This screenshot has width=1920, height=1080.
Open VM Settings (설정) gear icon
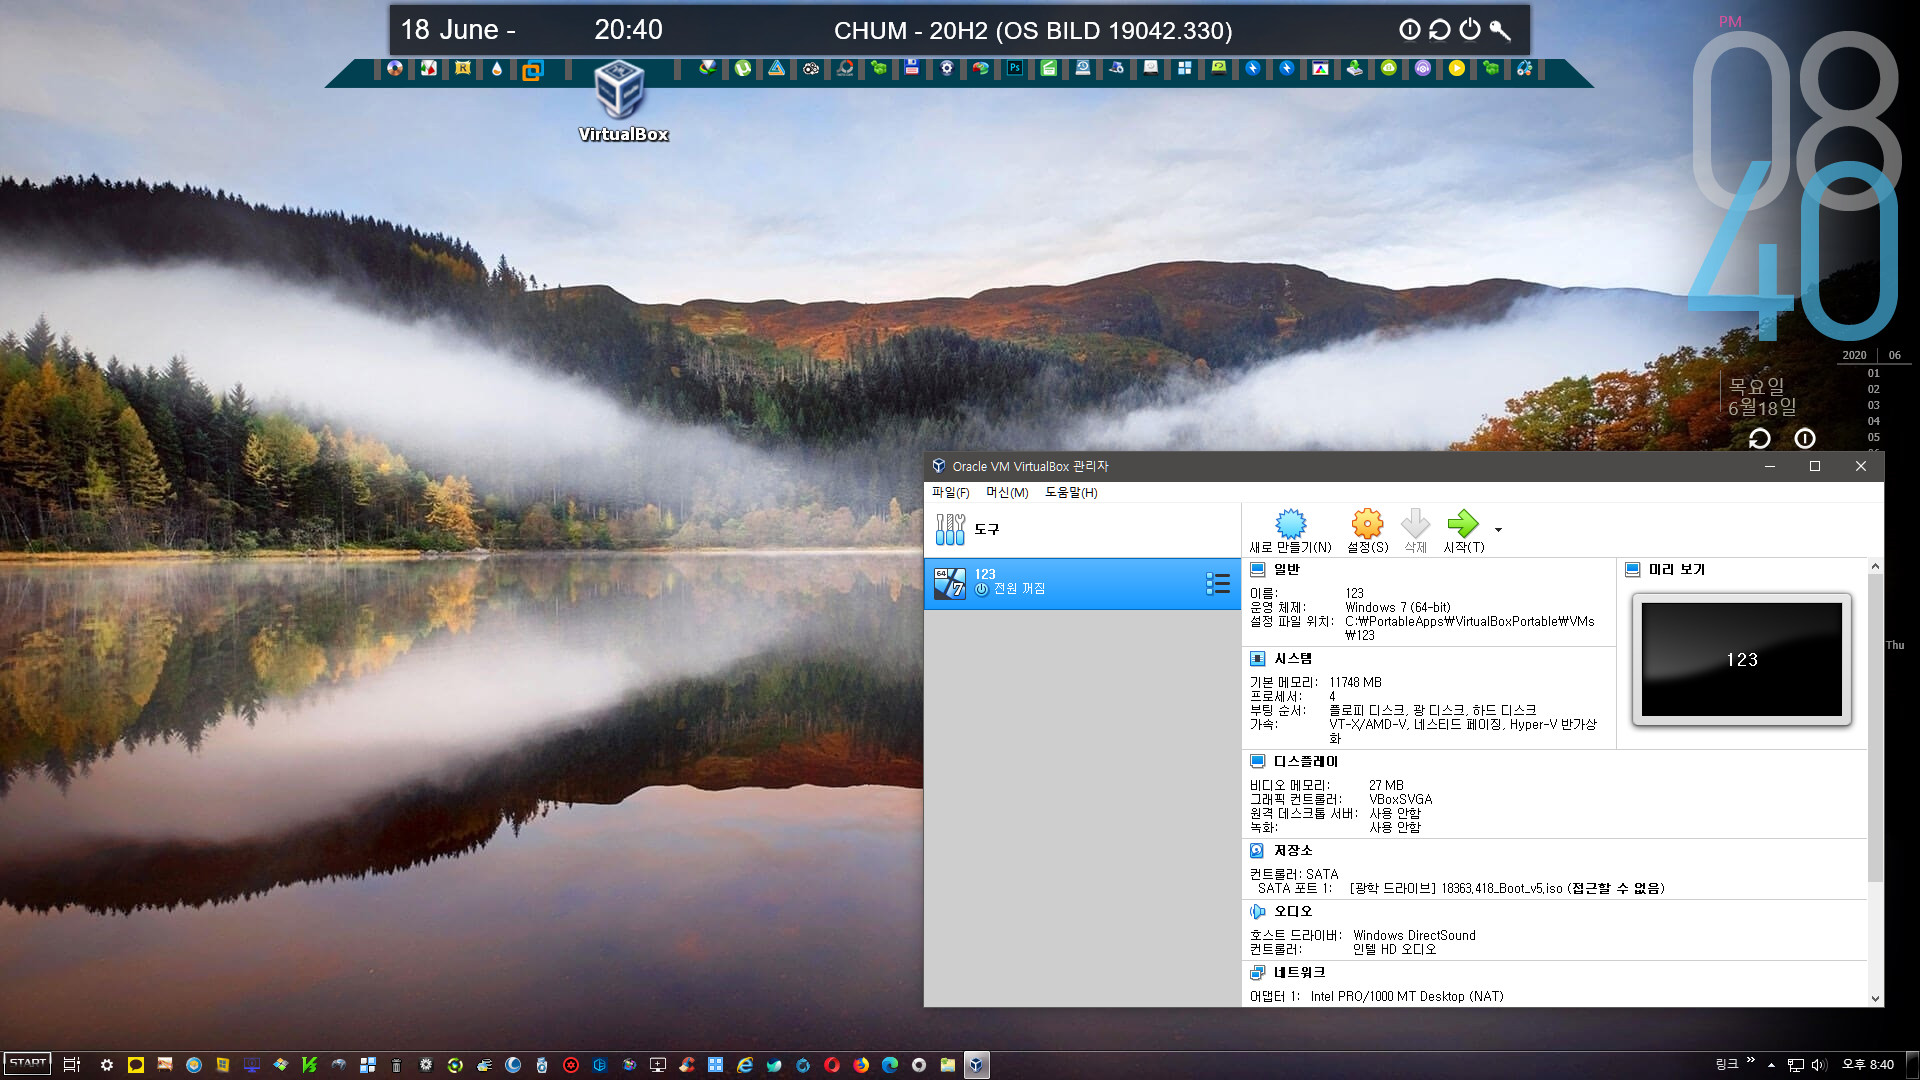coord(1367,531)
